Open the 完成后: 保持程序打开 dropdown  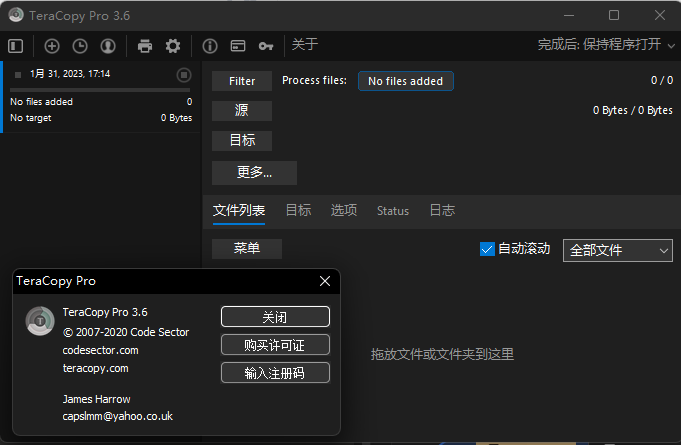(606, 44)
